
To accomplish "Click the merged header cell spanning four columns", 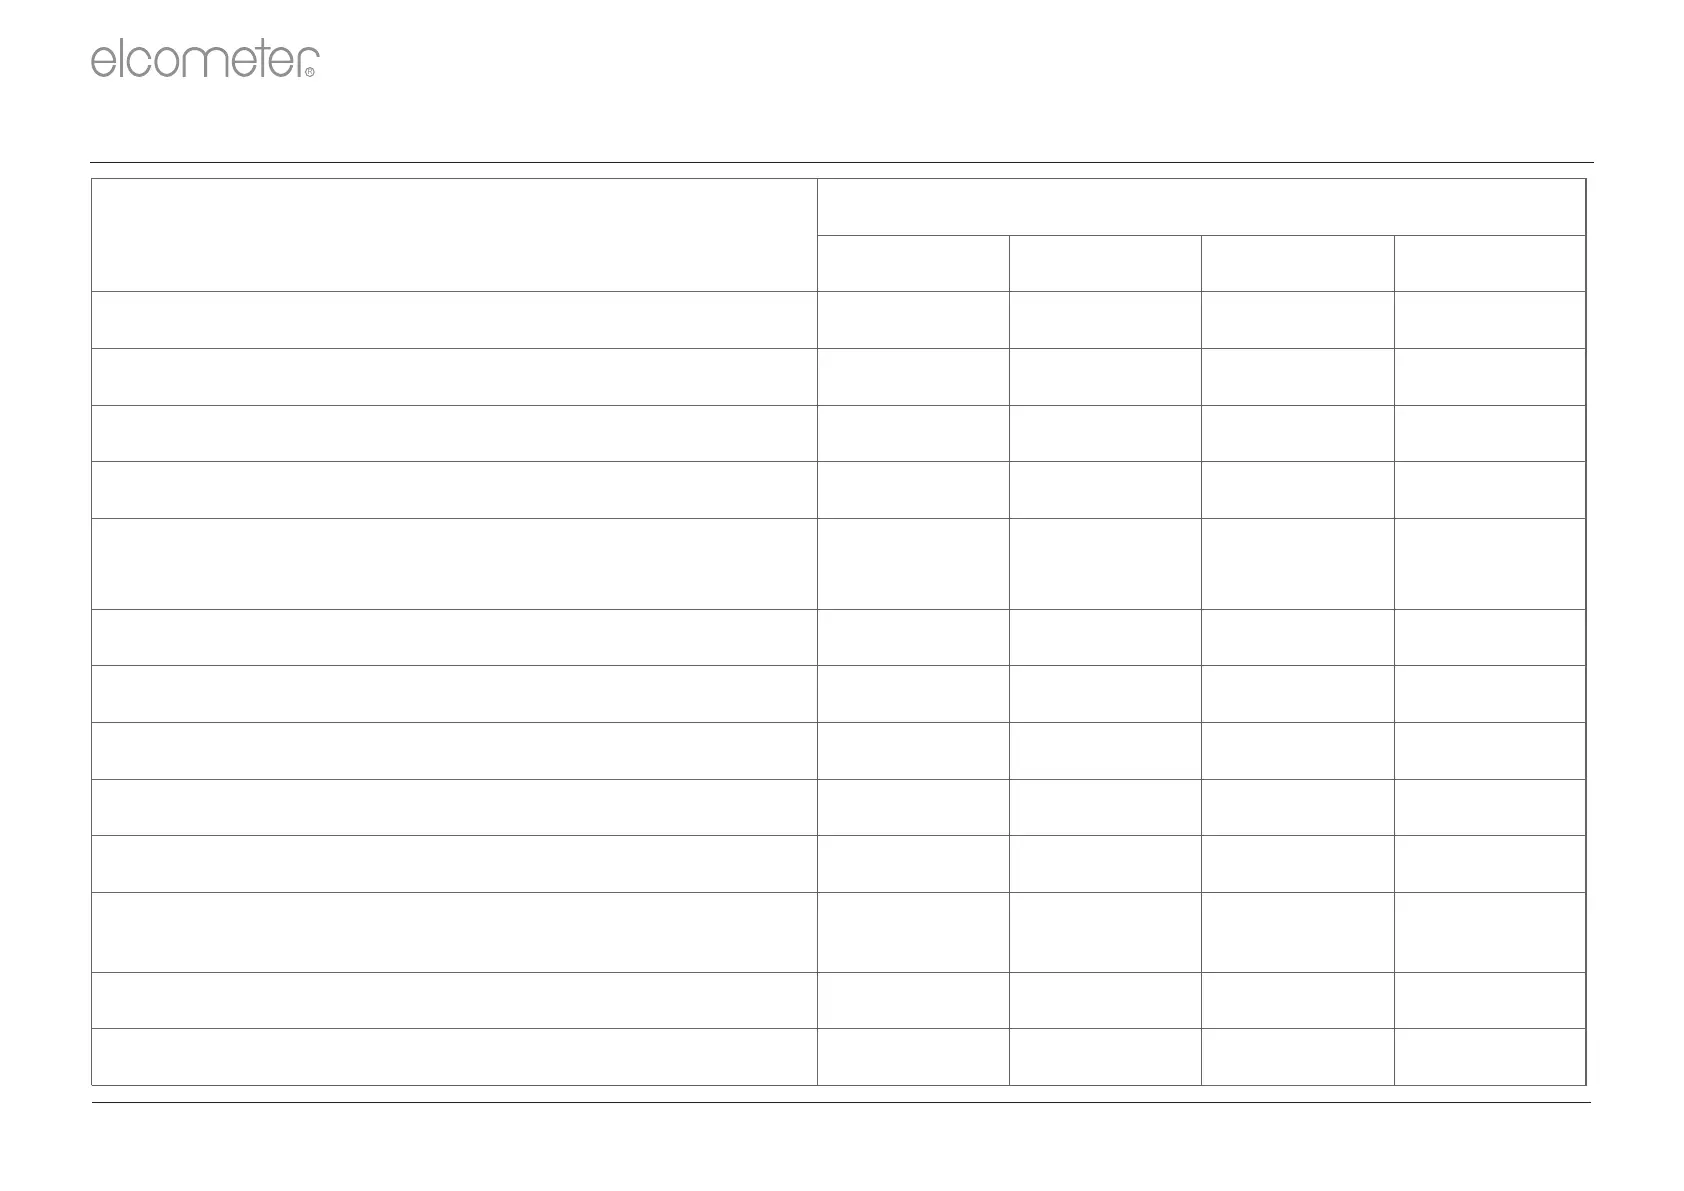I will pyautogui.click(x=1201, y=207).
